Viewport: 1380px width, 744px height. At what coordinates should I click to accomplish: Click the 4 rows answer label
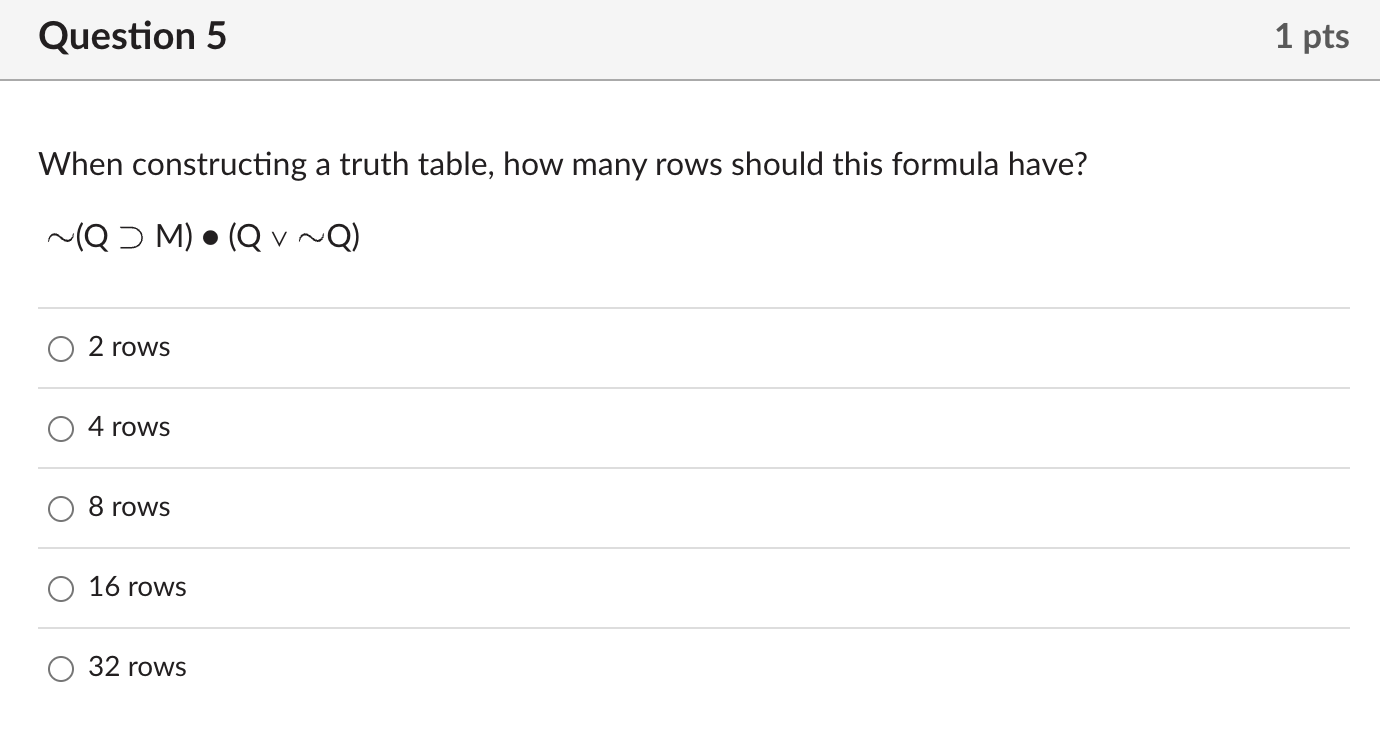coord(129,427)
